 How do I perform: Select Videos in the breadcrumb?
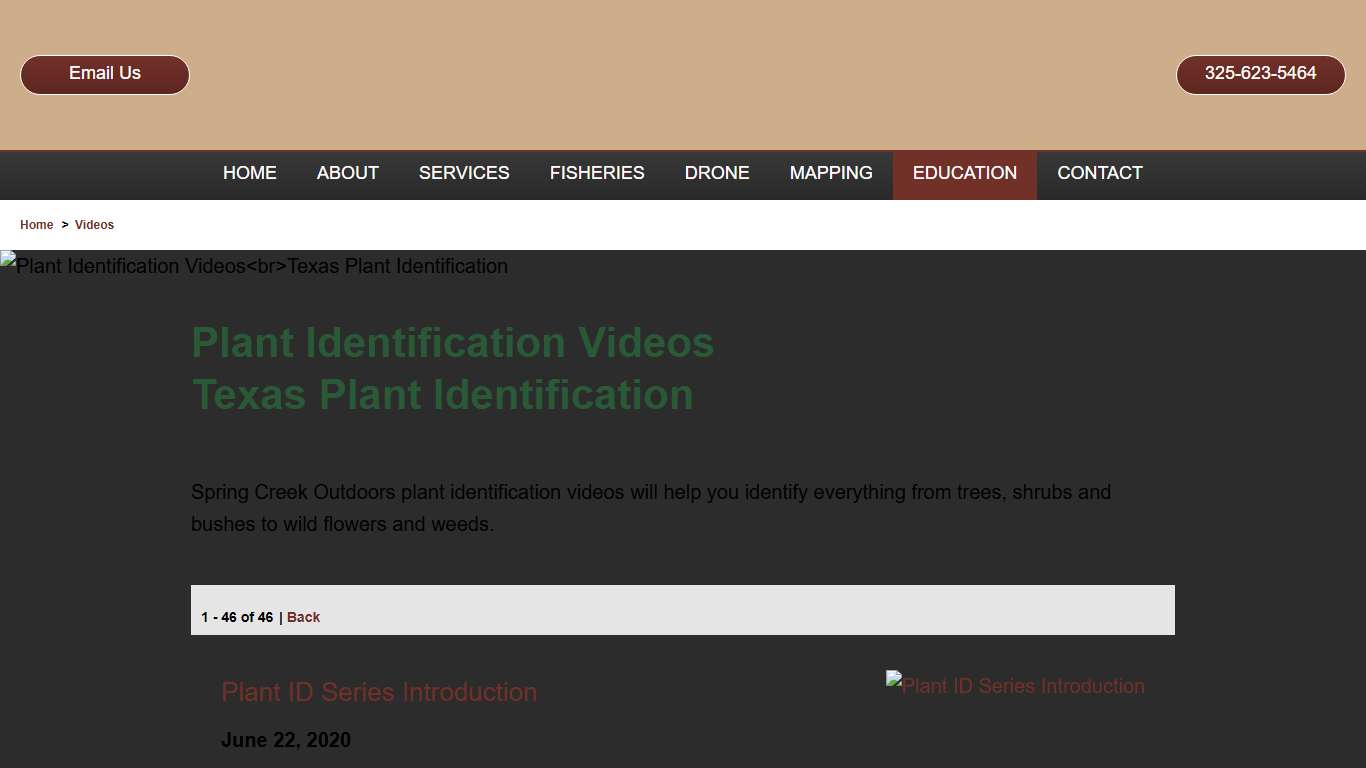94,224
